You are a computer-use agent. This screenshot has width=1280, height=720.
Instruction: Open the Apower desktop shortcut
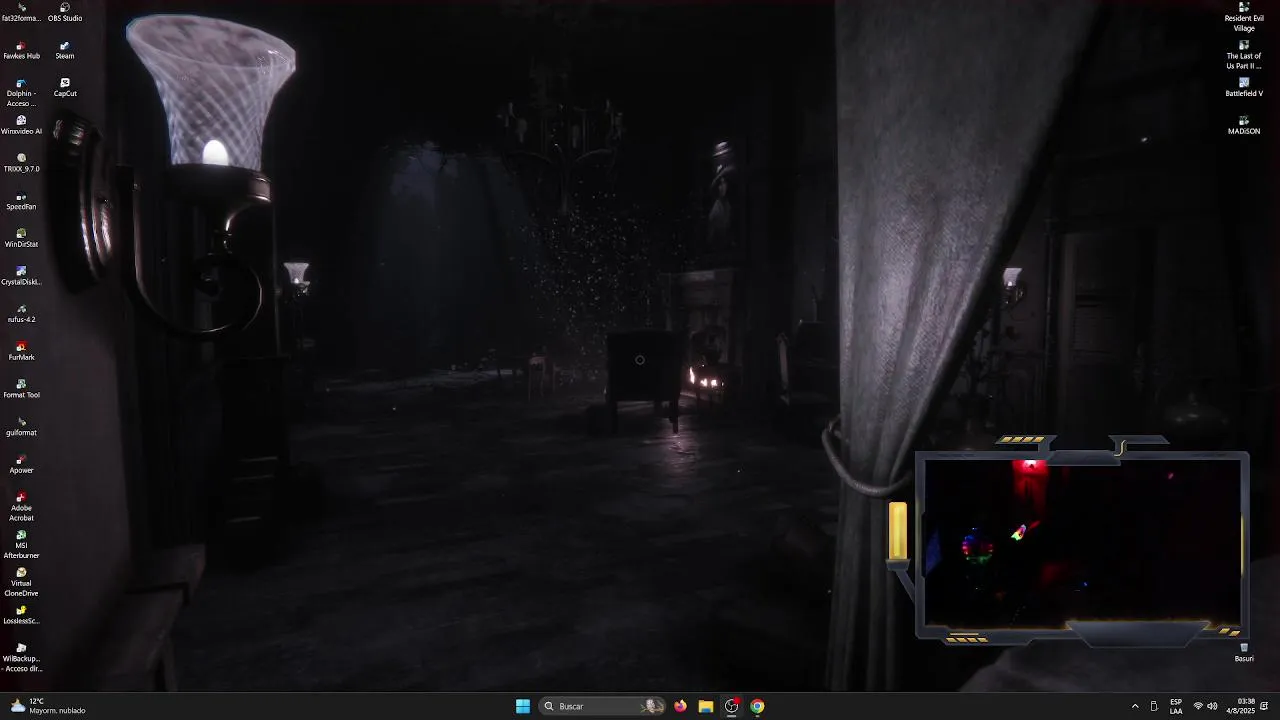[x=21, y=464]
